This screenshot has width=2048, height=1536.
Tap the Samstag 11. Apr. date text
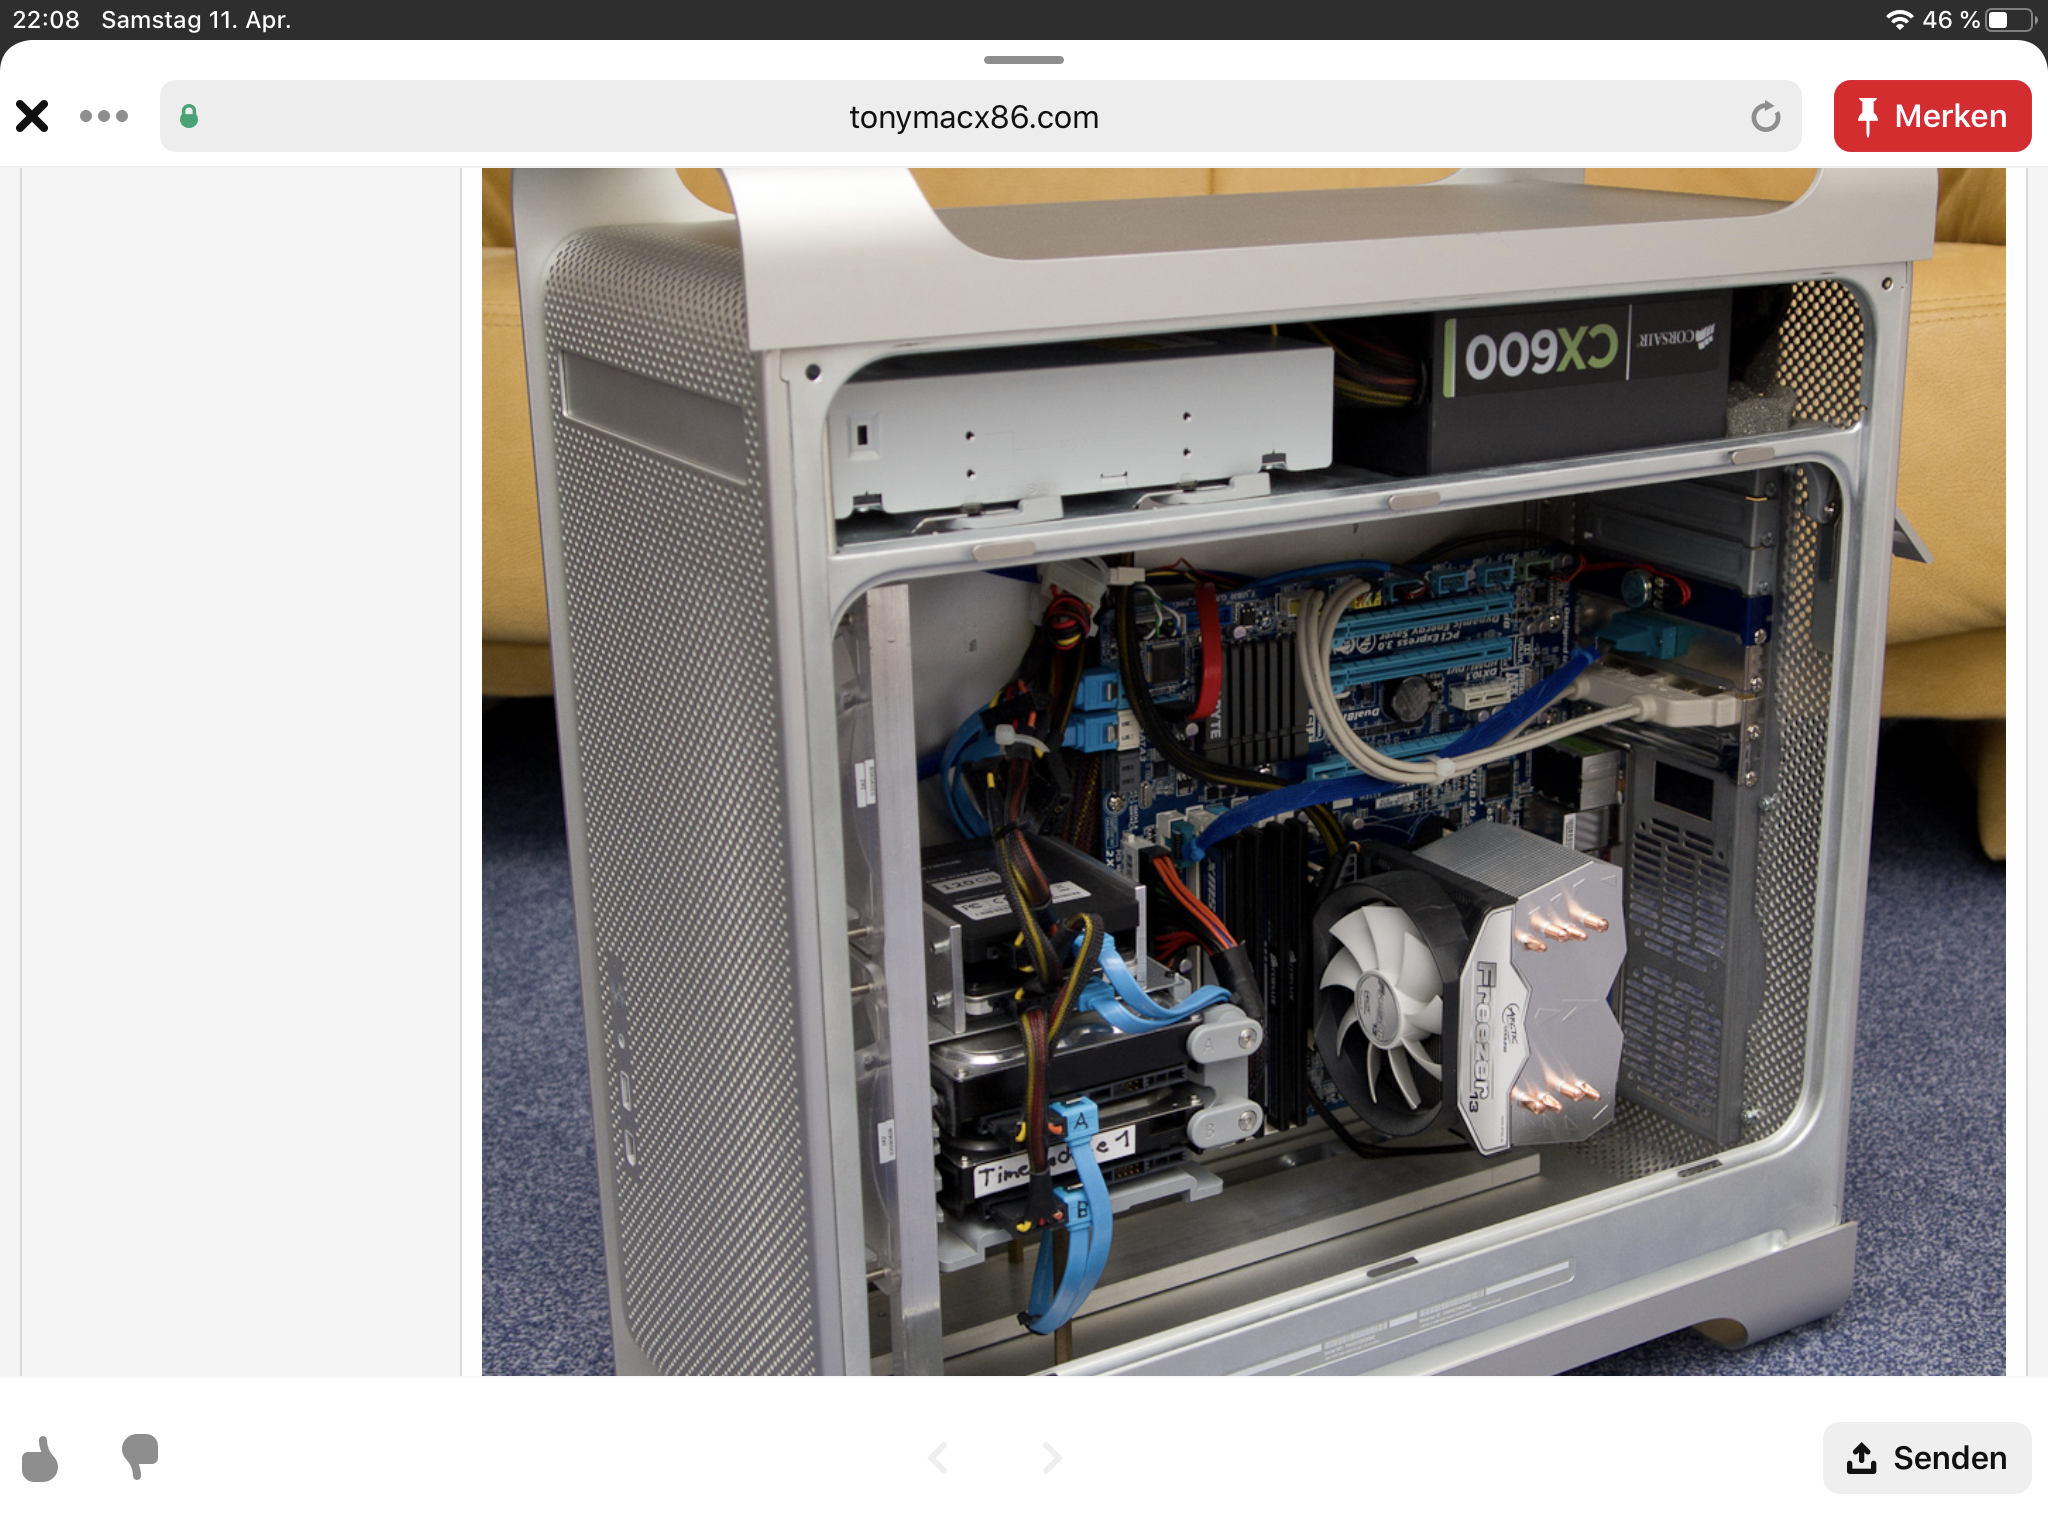pos(196,20)
